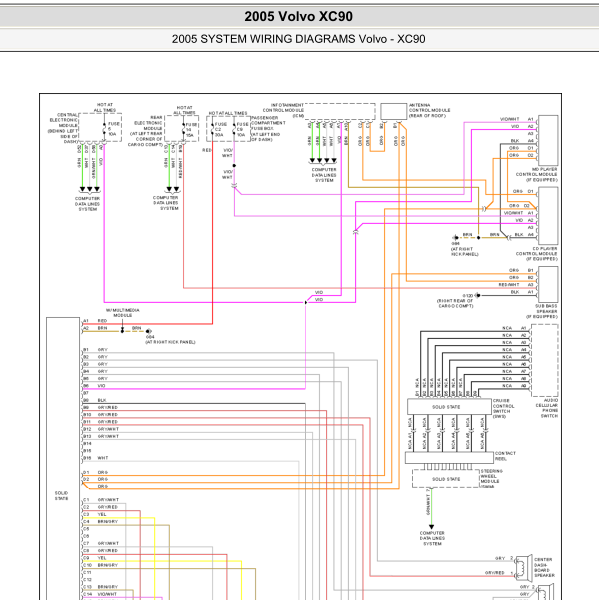Select the "W/ Multimedia Module" note

coord(122,313)
